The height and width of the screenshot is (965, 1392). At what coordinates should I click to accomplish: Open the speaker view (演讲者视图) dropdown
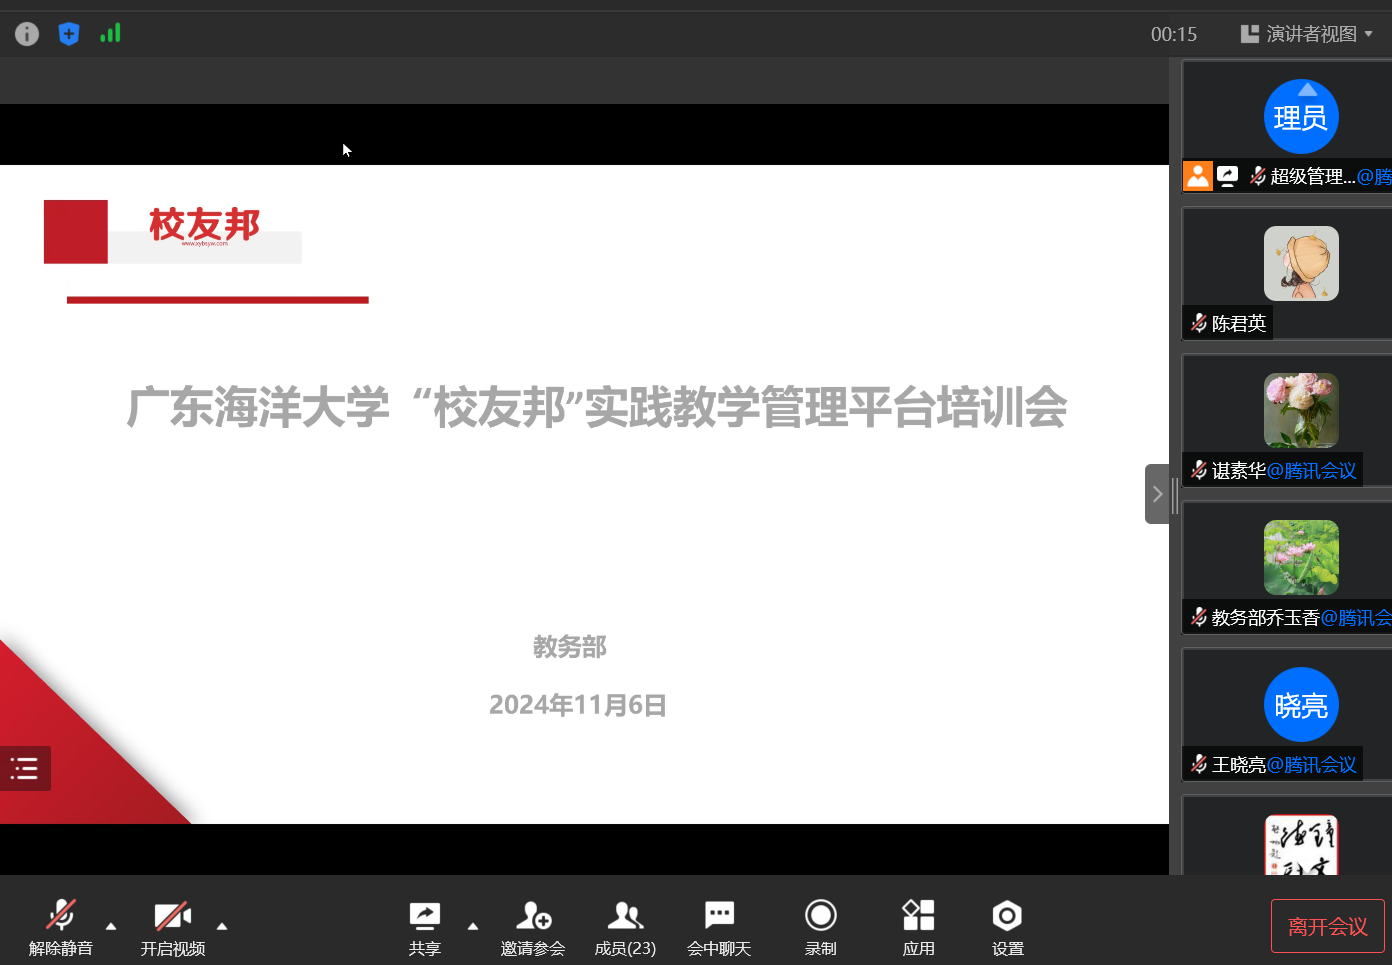[1307, 34]
